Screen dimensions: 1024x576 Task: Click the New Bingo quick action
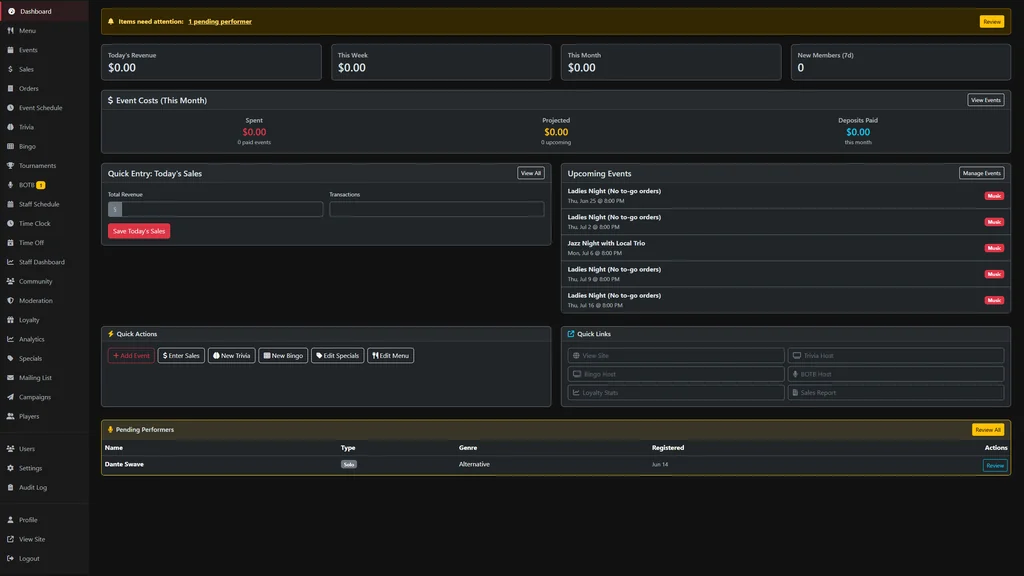283,355
